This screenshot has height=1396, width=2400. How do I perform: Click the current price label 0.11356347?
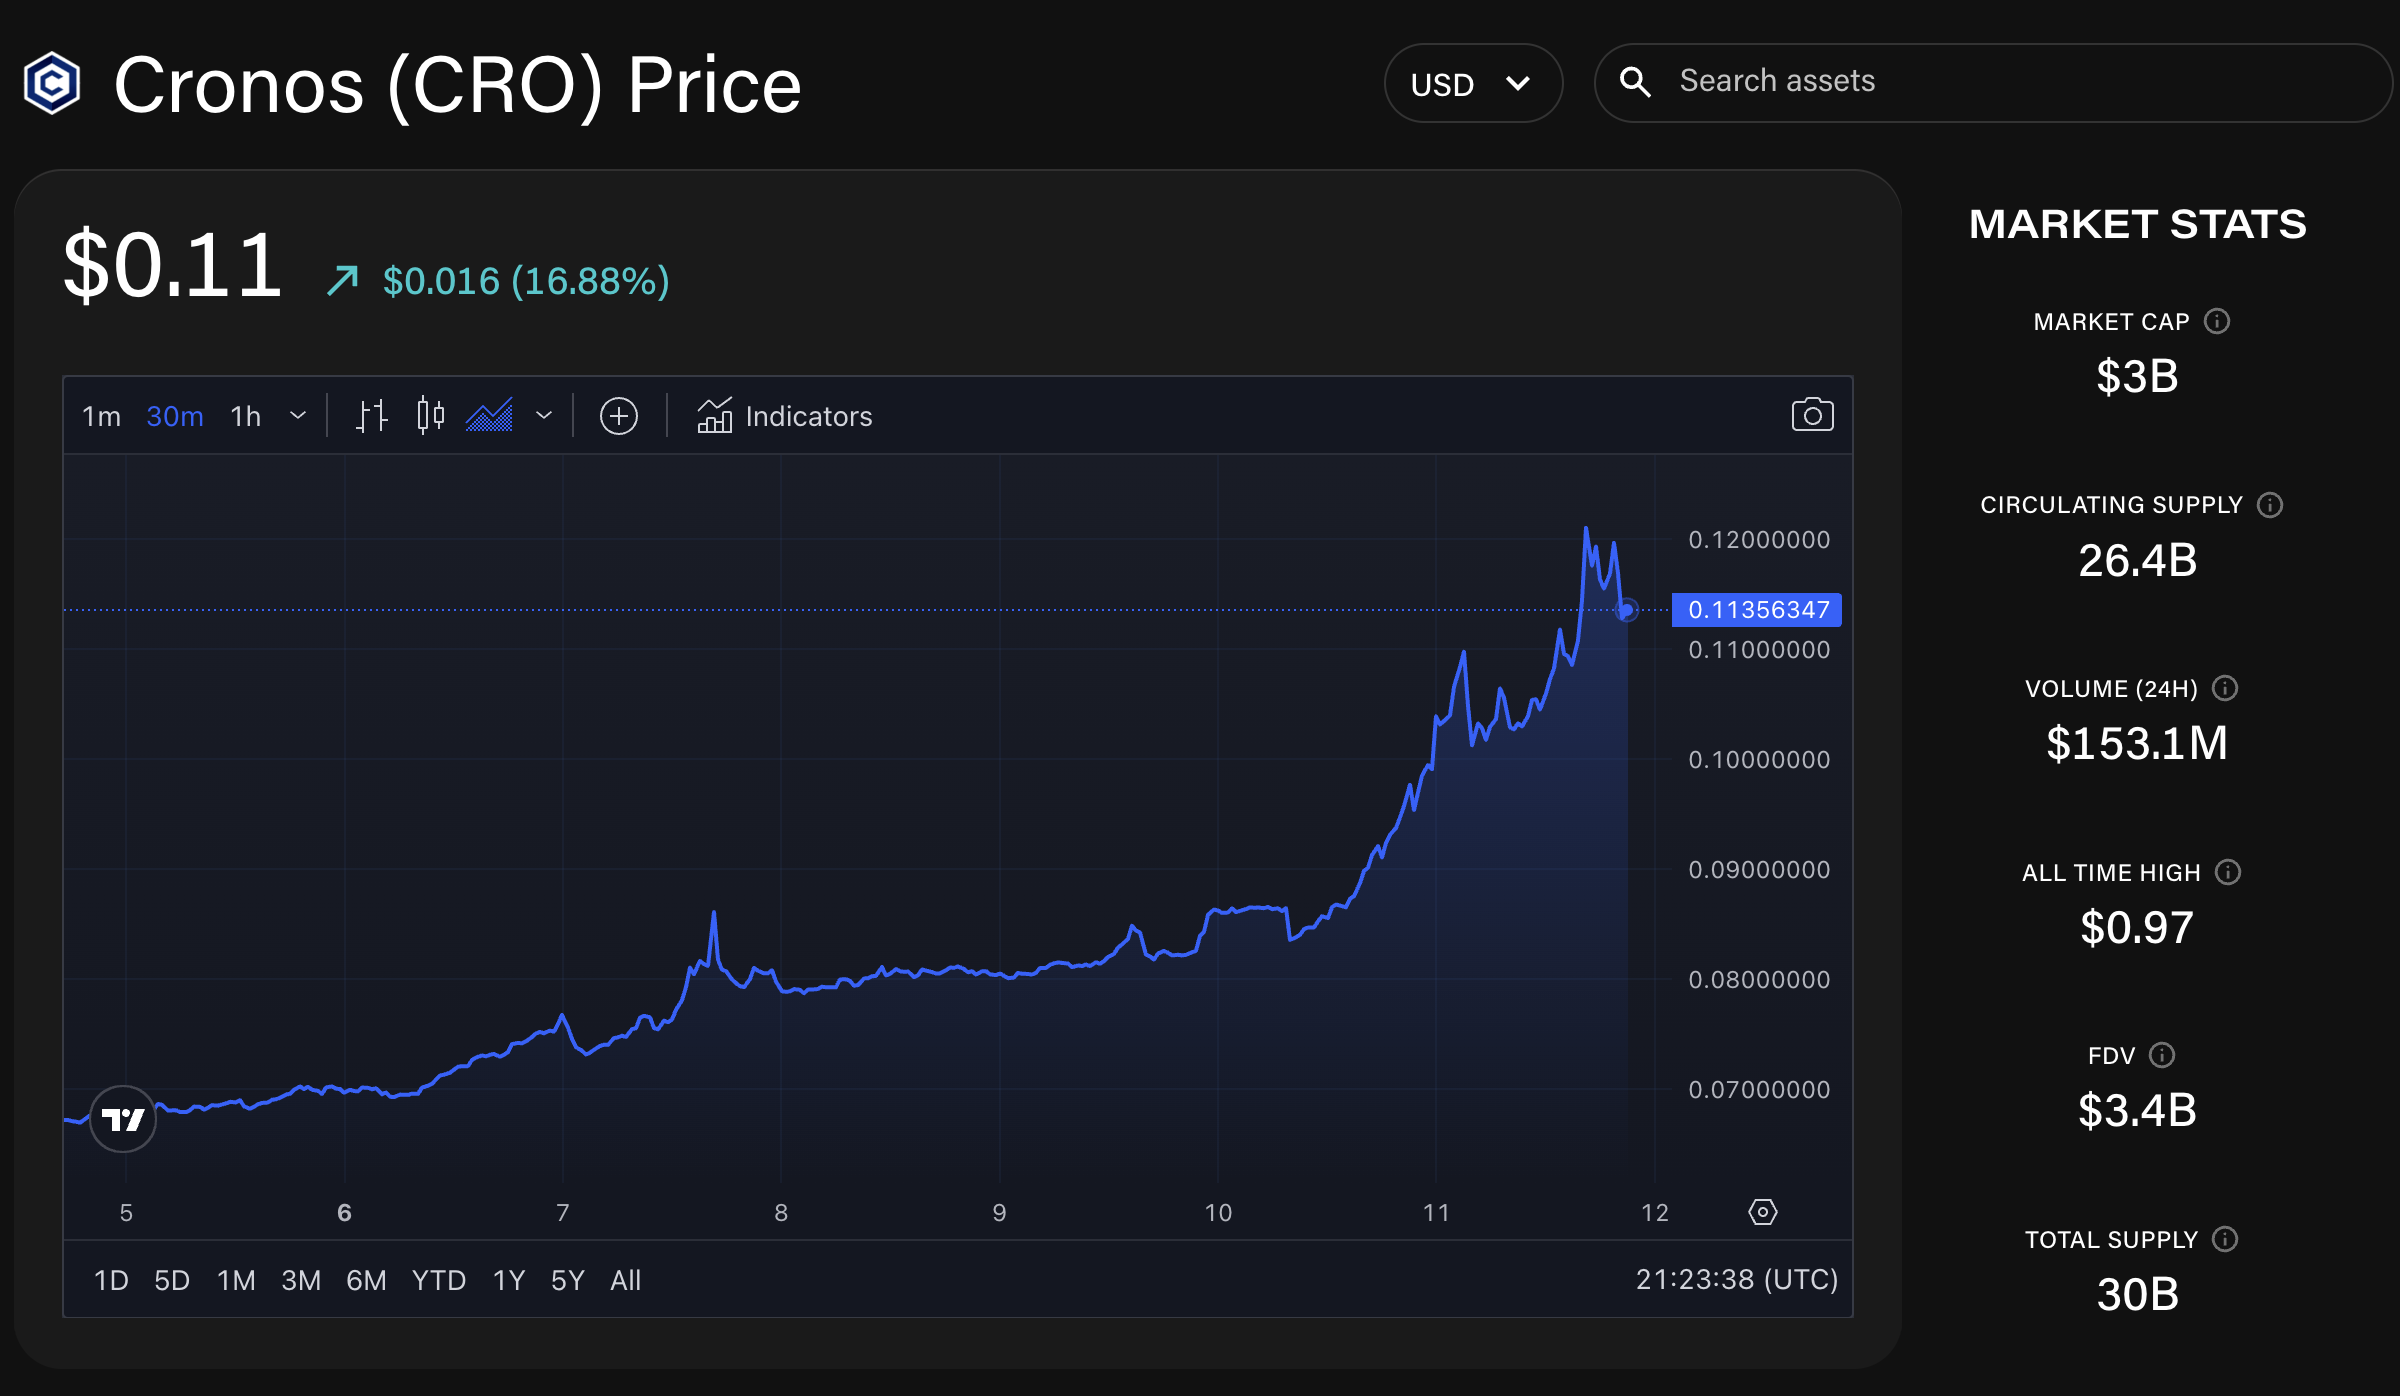pyautogui.click(x=1757, y=610)
